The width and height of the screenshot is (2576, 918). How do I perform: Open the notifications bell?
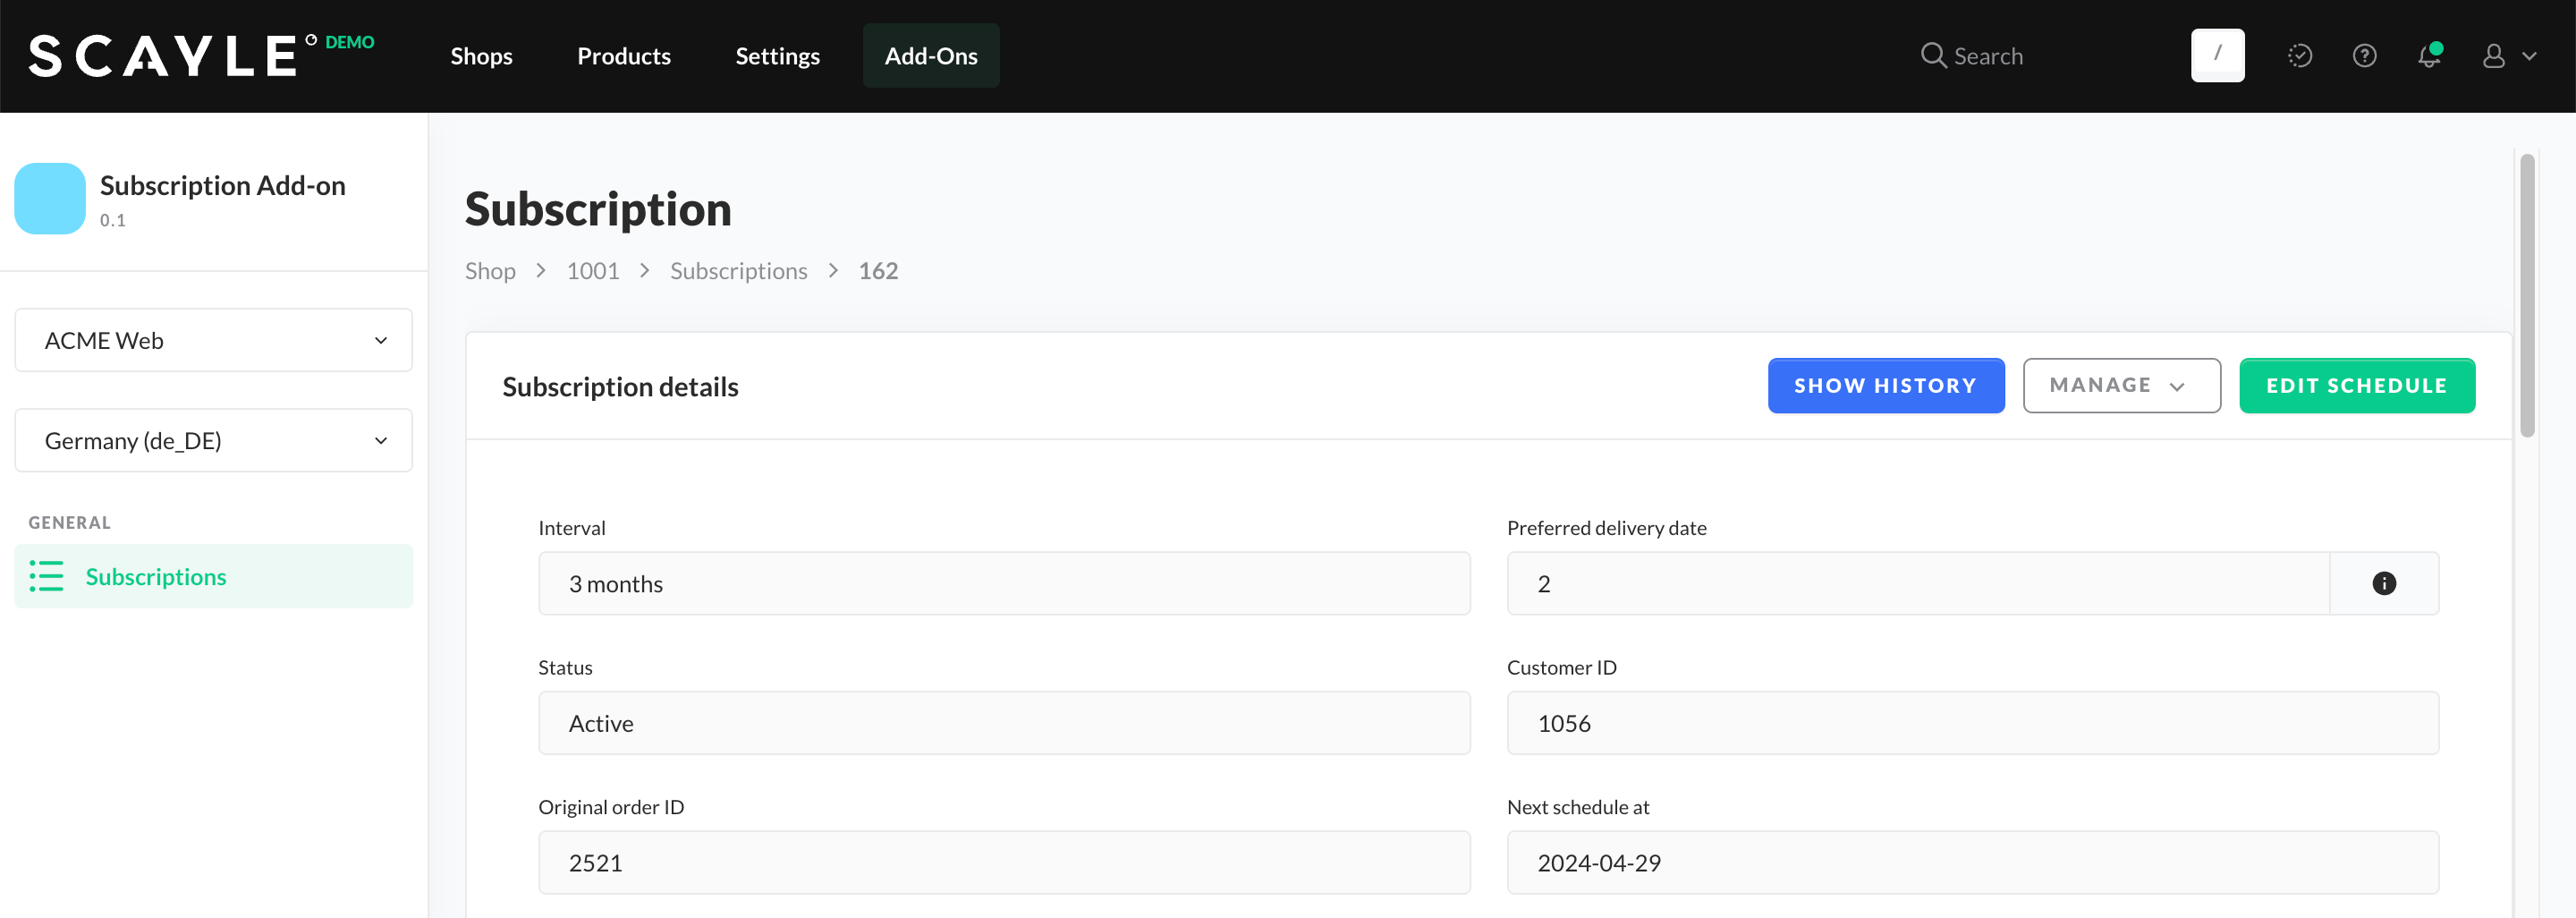2428,56
